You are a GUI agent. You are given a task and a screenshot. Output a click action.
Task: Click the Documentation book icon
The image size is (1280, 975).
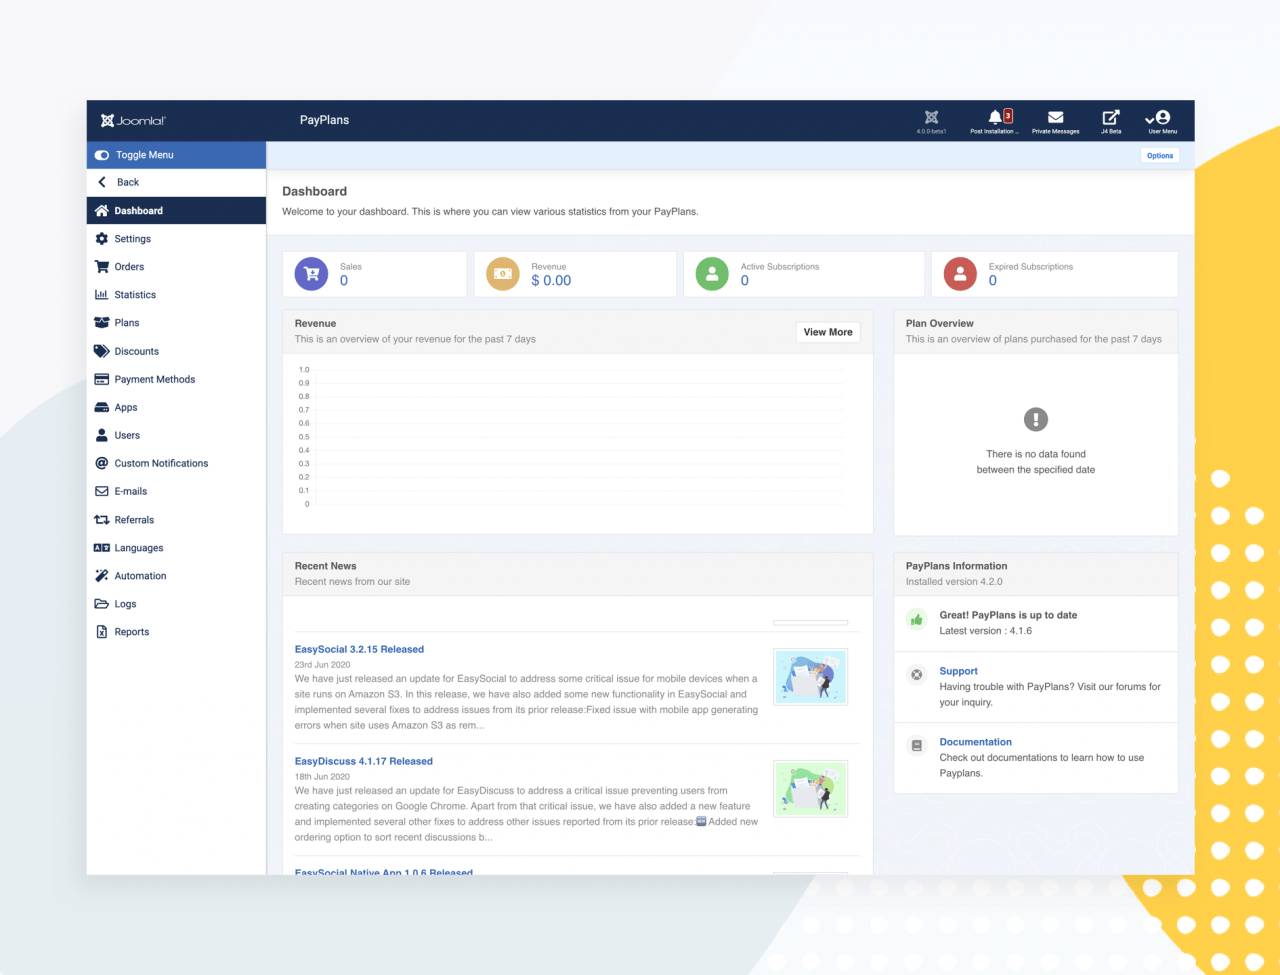tap(917, 746)
